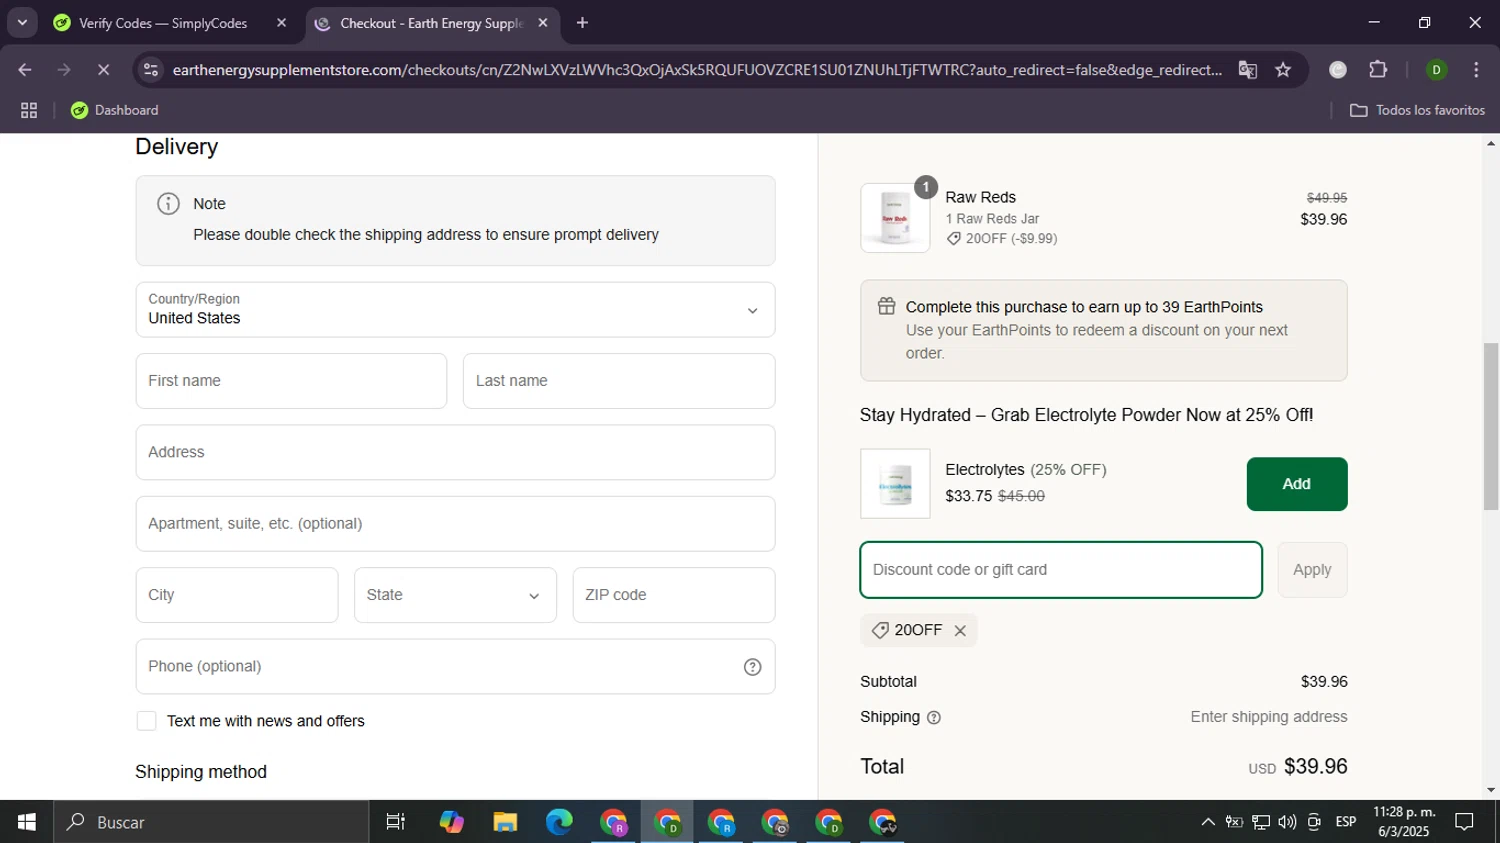Open the tab search dropdown arrow
Screen dimensions: 1500x843
pyautogui.click(x=22, y=22)
